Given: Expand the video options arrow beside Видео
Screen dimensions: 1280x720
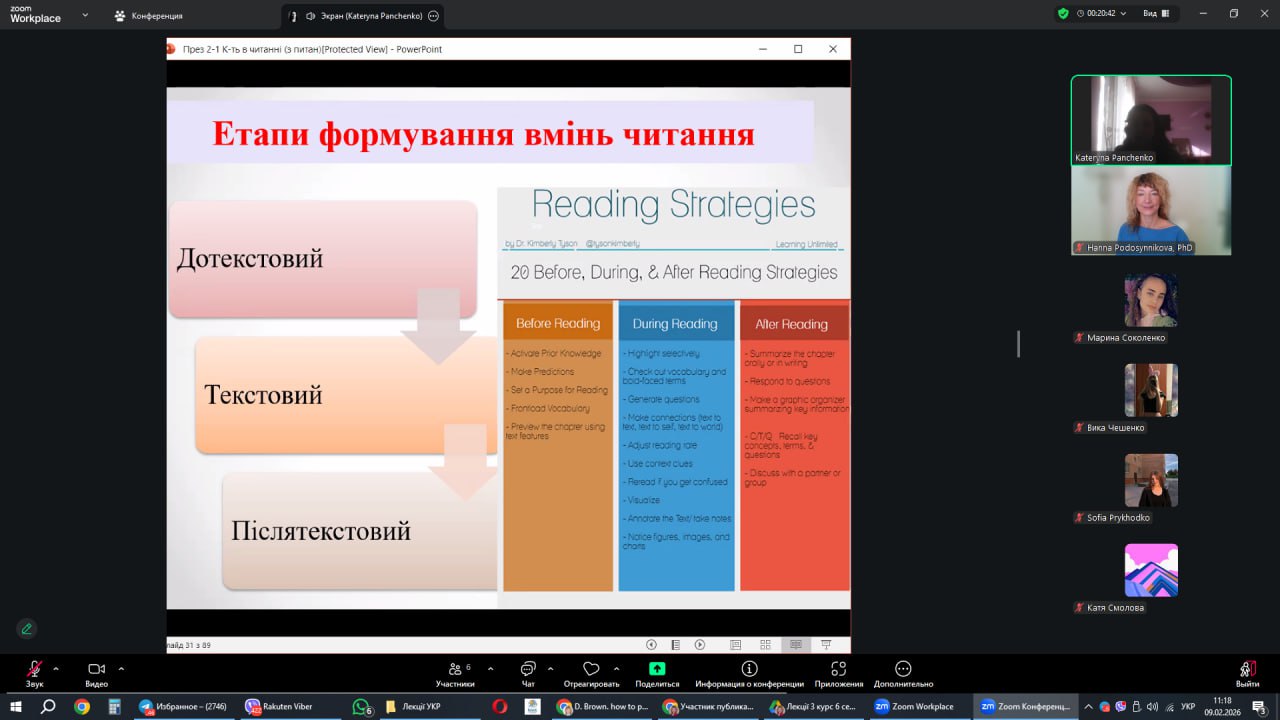Looking at the screenshot, I should (x=121, y=668).
